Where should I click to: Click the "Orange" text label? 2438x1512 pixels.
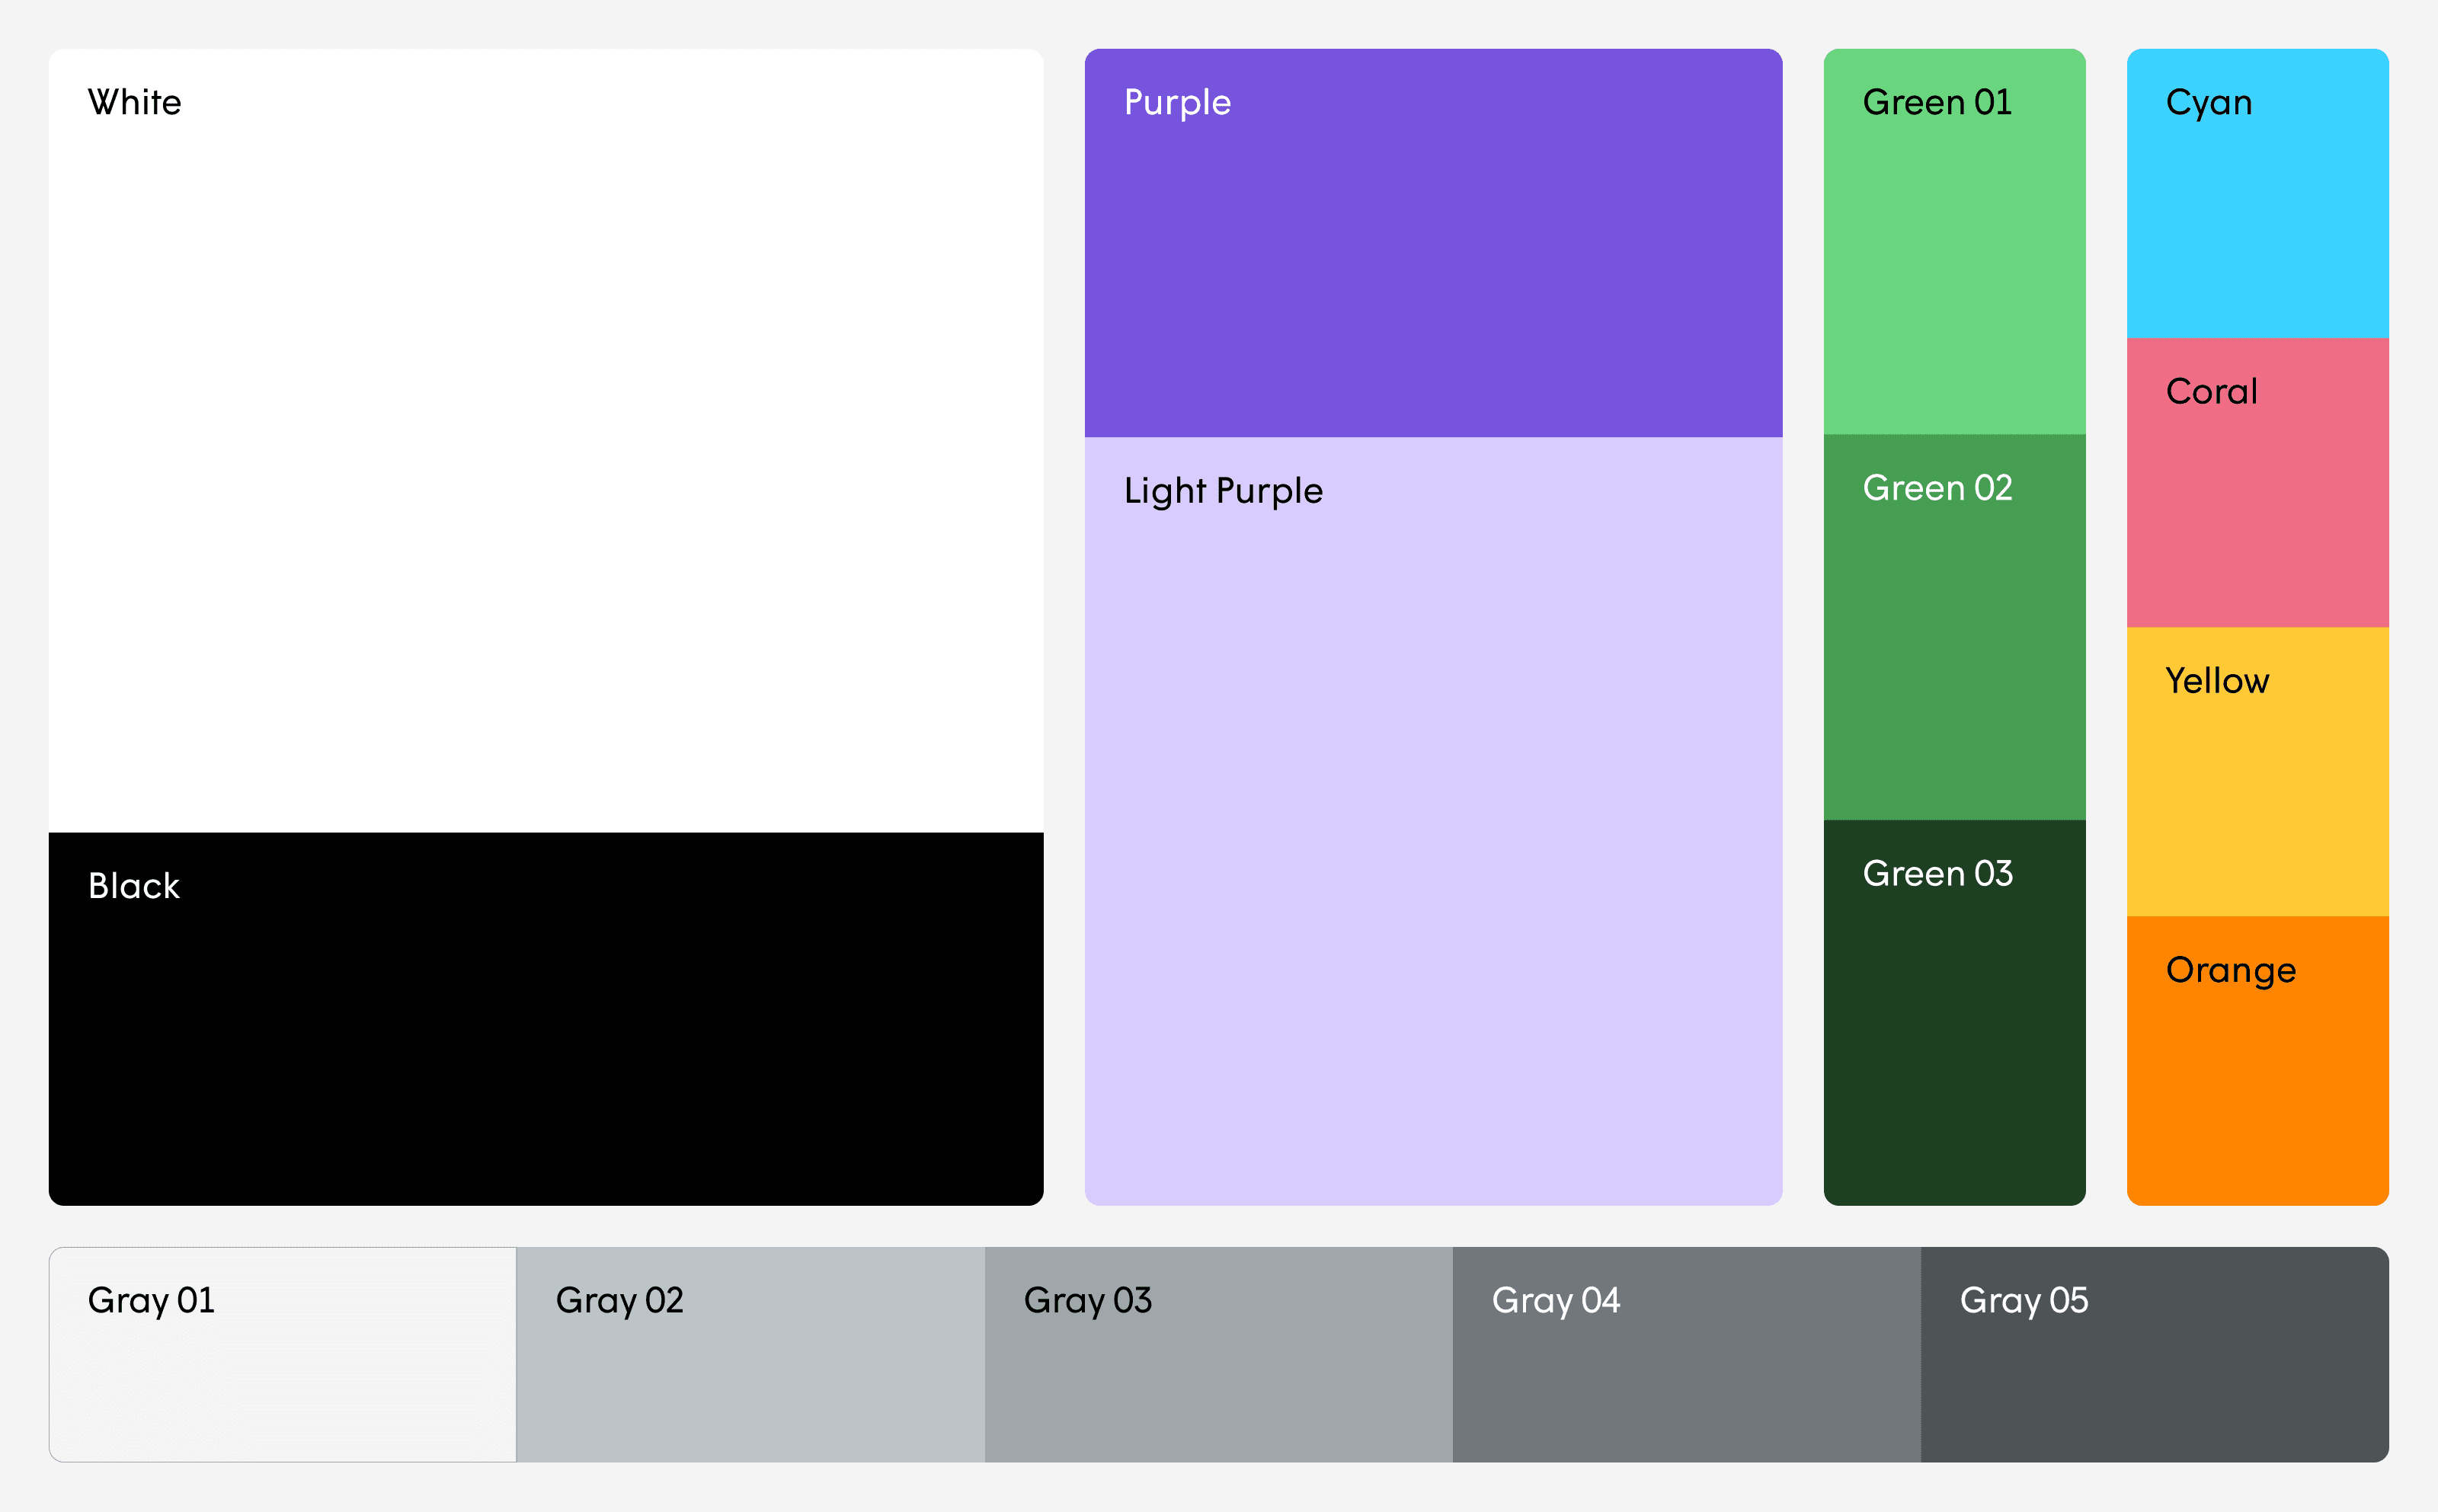point(2230,970)
